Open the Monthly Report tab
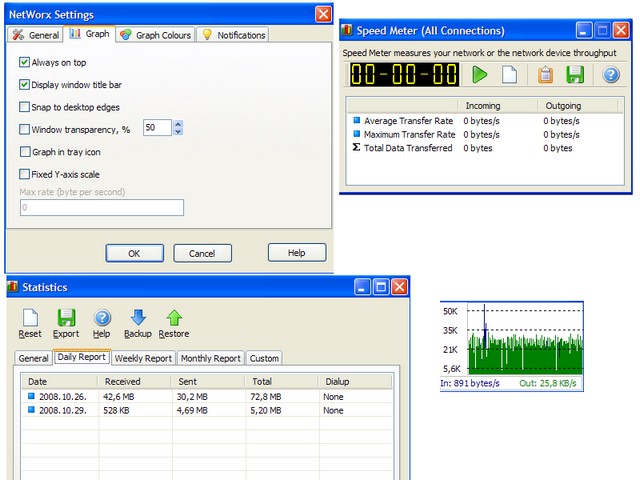 click(211, 358)
